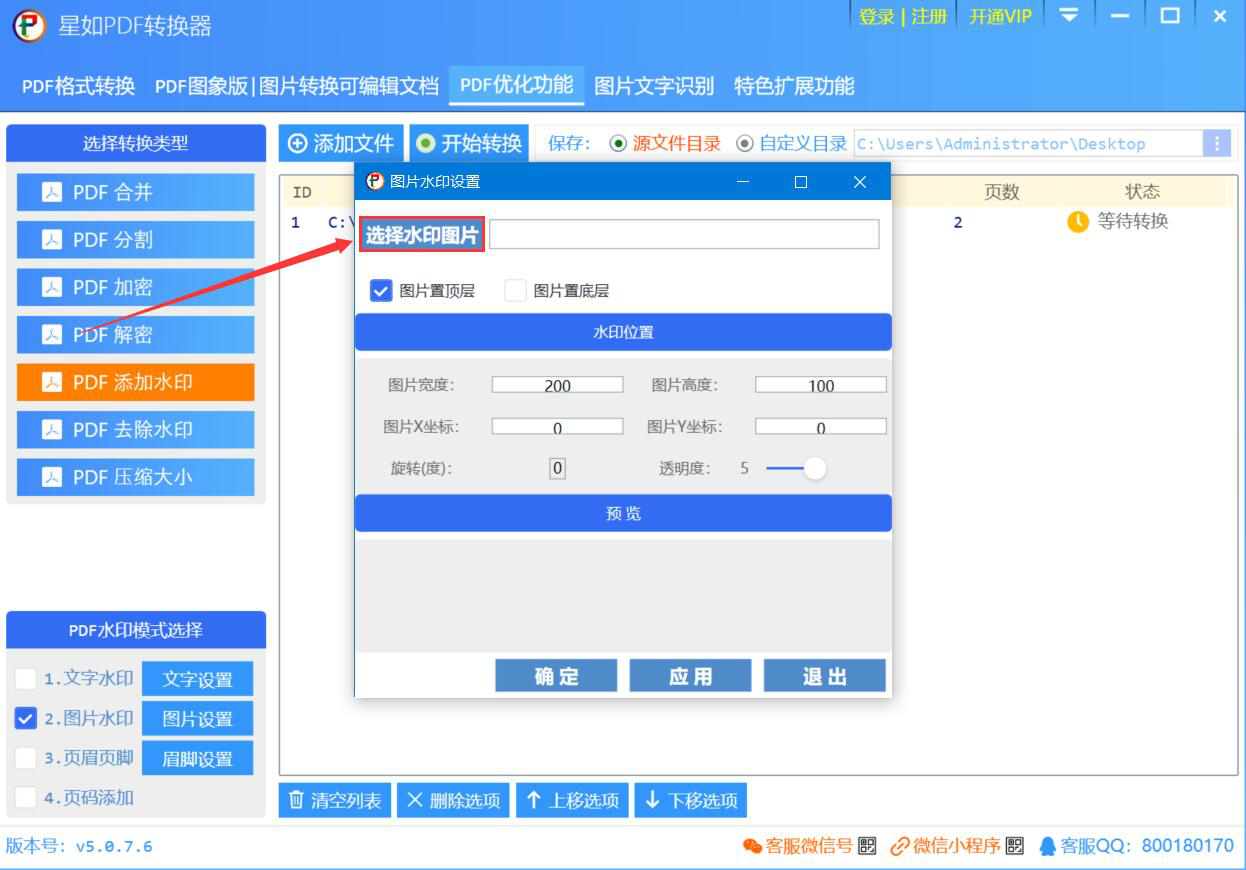Switch to PDF图象版|图片转换可编辑文档 tab
The width and height of the screenshot is (1246, 870).
297,86
